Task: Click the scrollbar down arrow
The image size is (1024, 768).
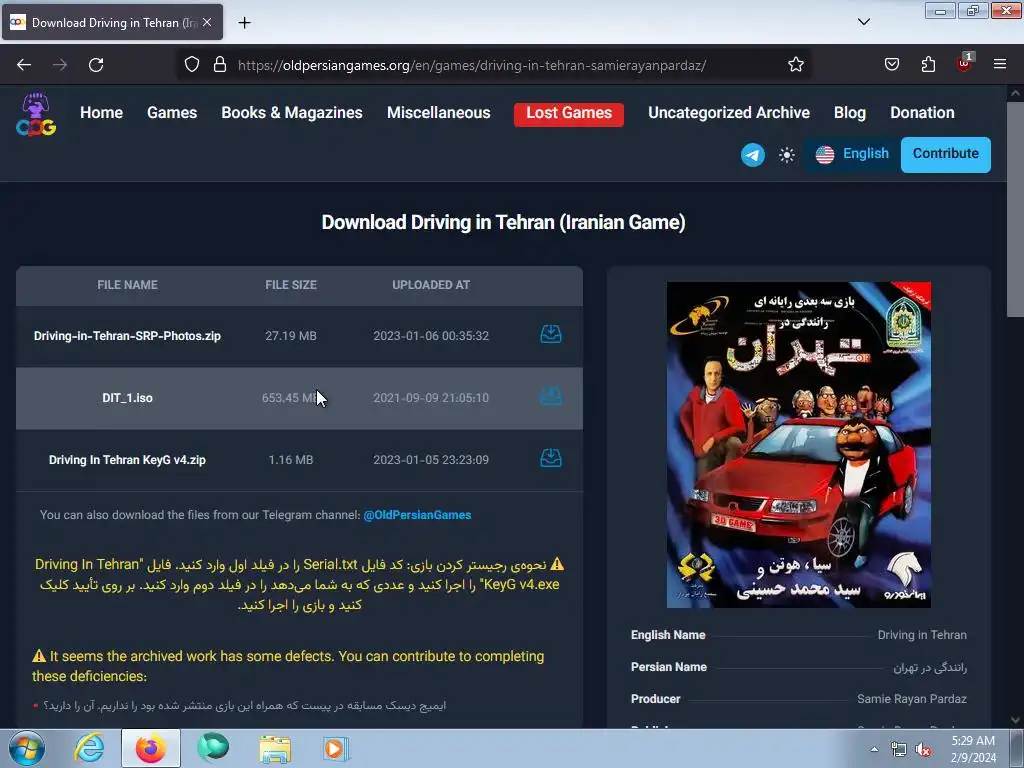Action: [1015, 720]
